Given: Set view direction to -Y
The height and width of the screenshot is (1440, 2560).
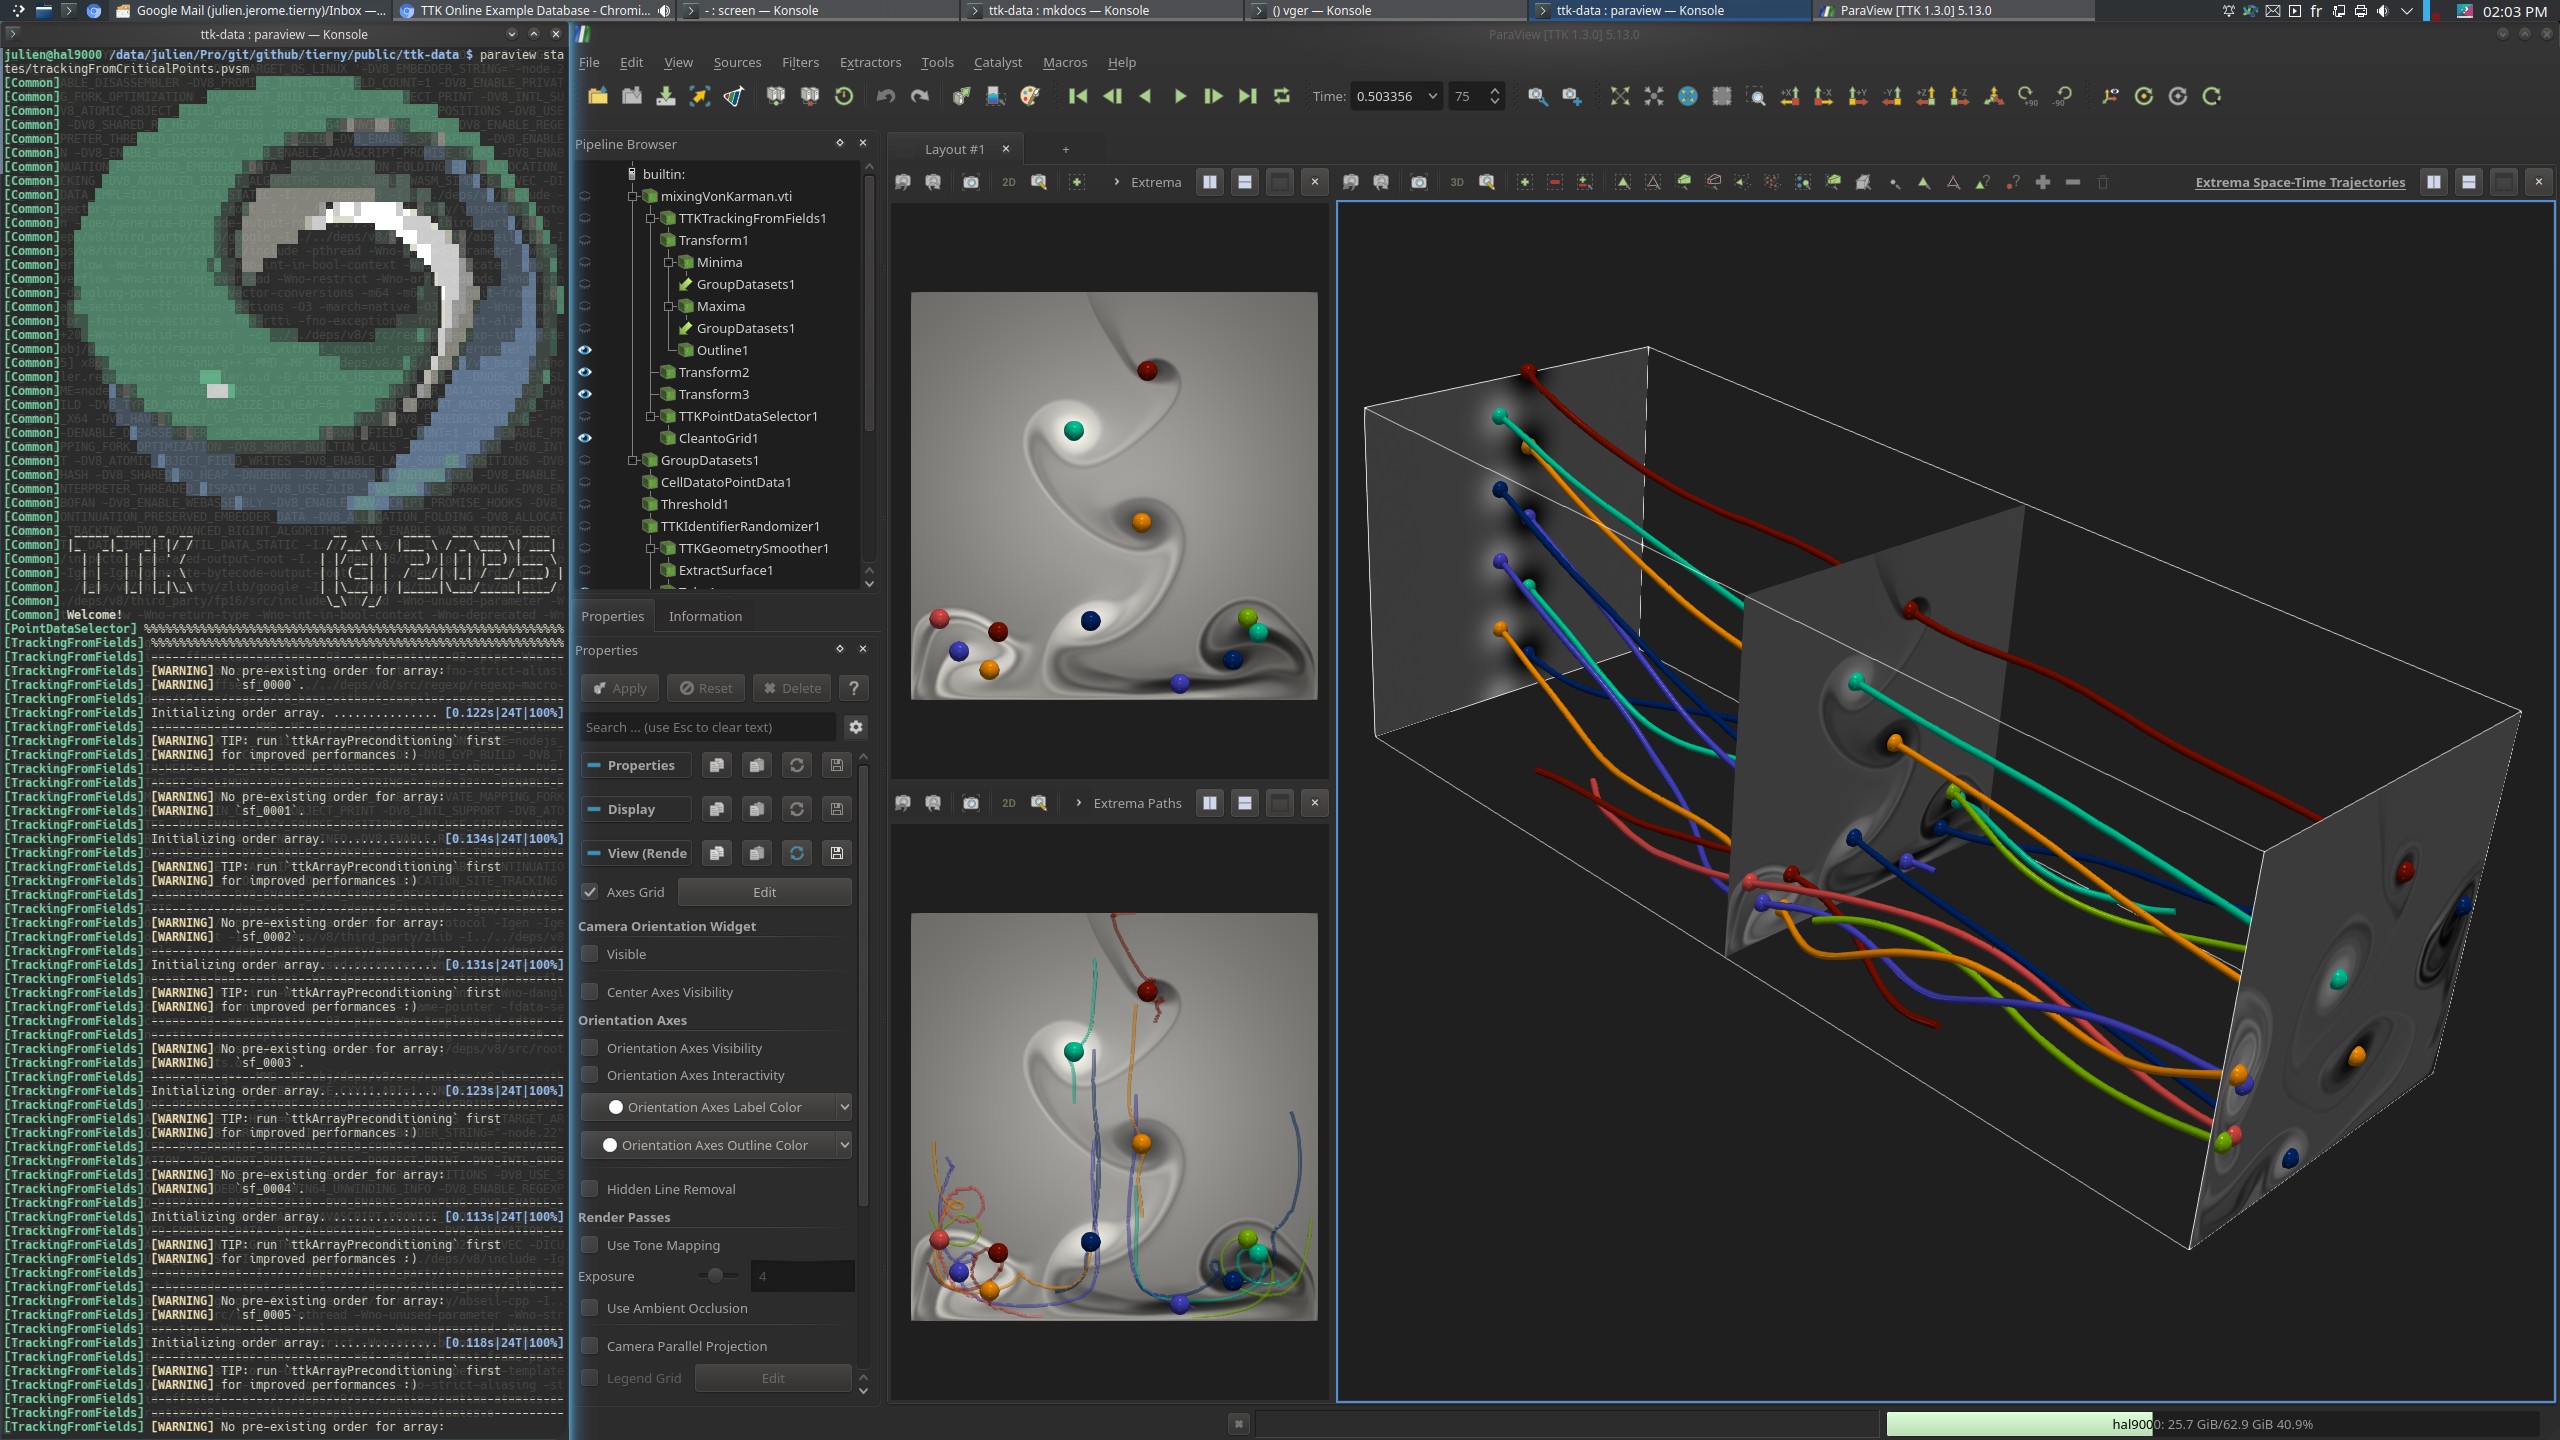Looking at the screenshot, I should pyautogui.click(x=1892, y=96).
